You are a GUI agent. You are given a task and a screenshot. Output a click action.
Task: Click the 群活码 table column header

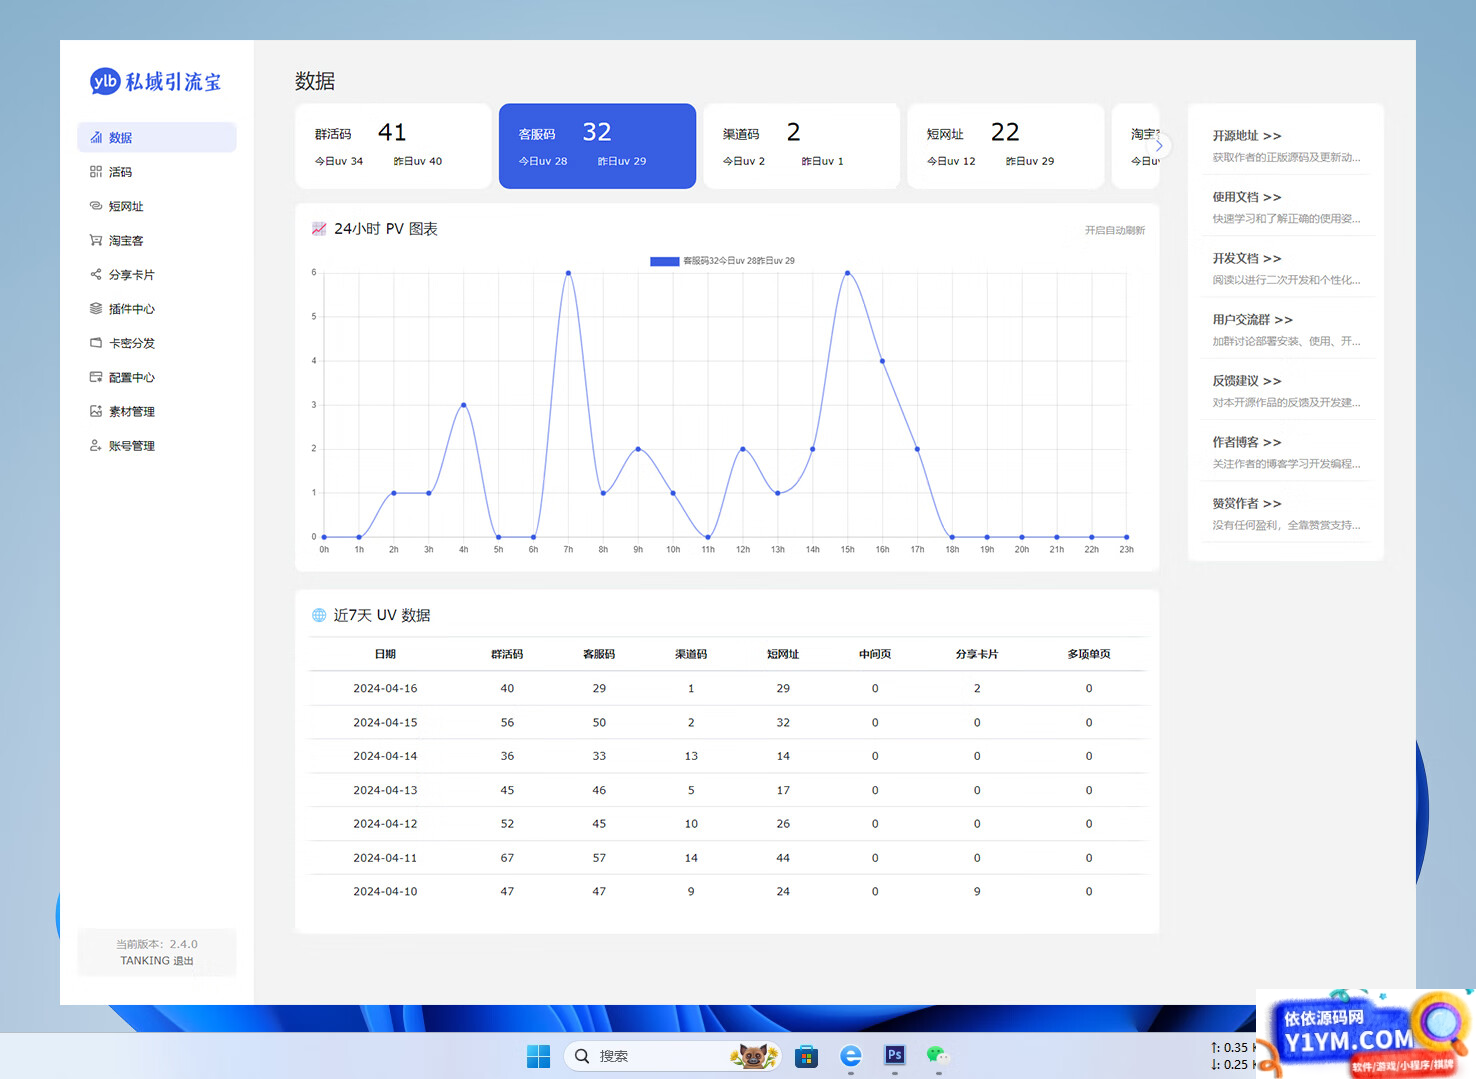(507, 654)
